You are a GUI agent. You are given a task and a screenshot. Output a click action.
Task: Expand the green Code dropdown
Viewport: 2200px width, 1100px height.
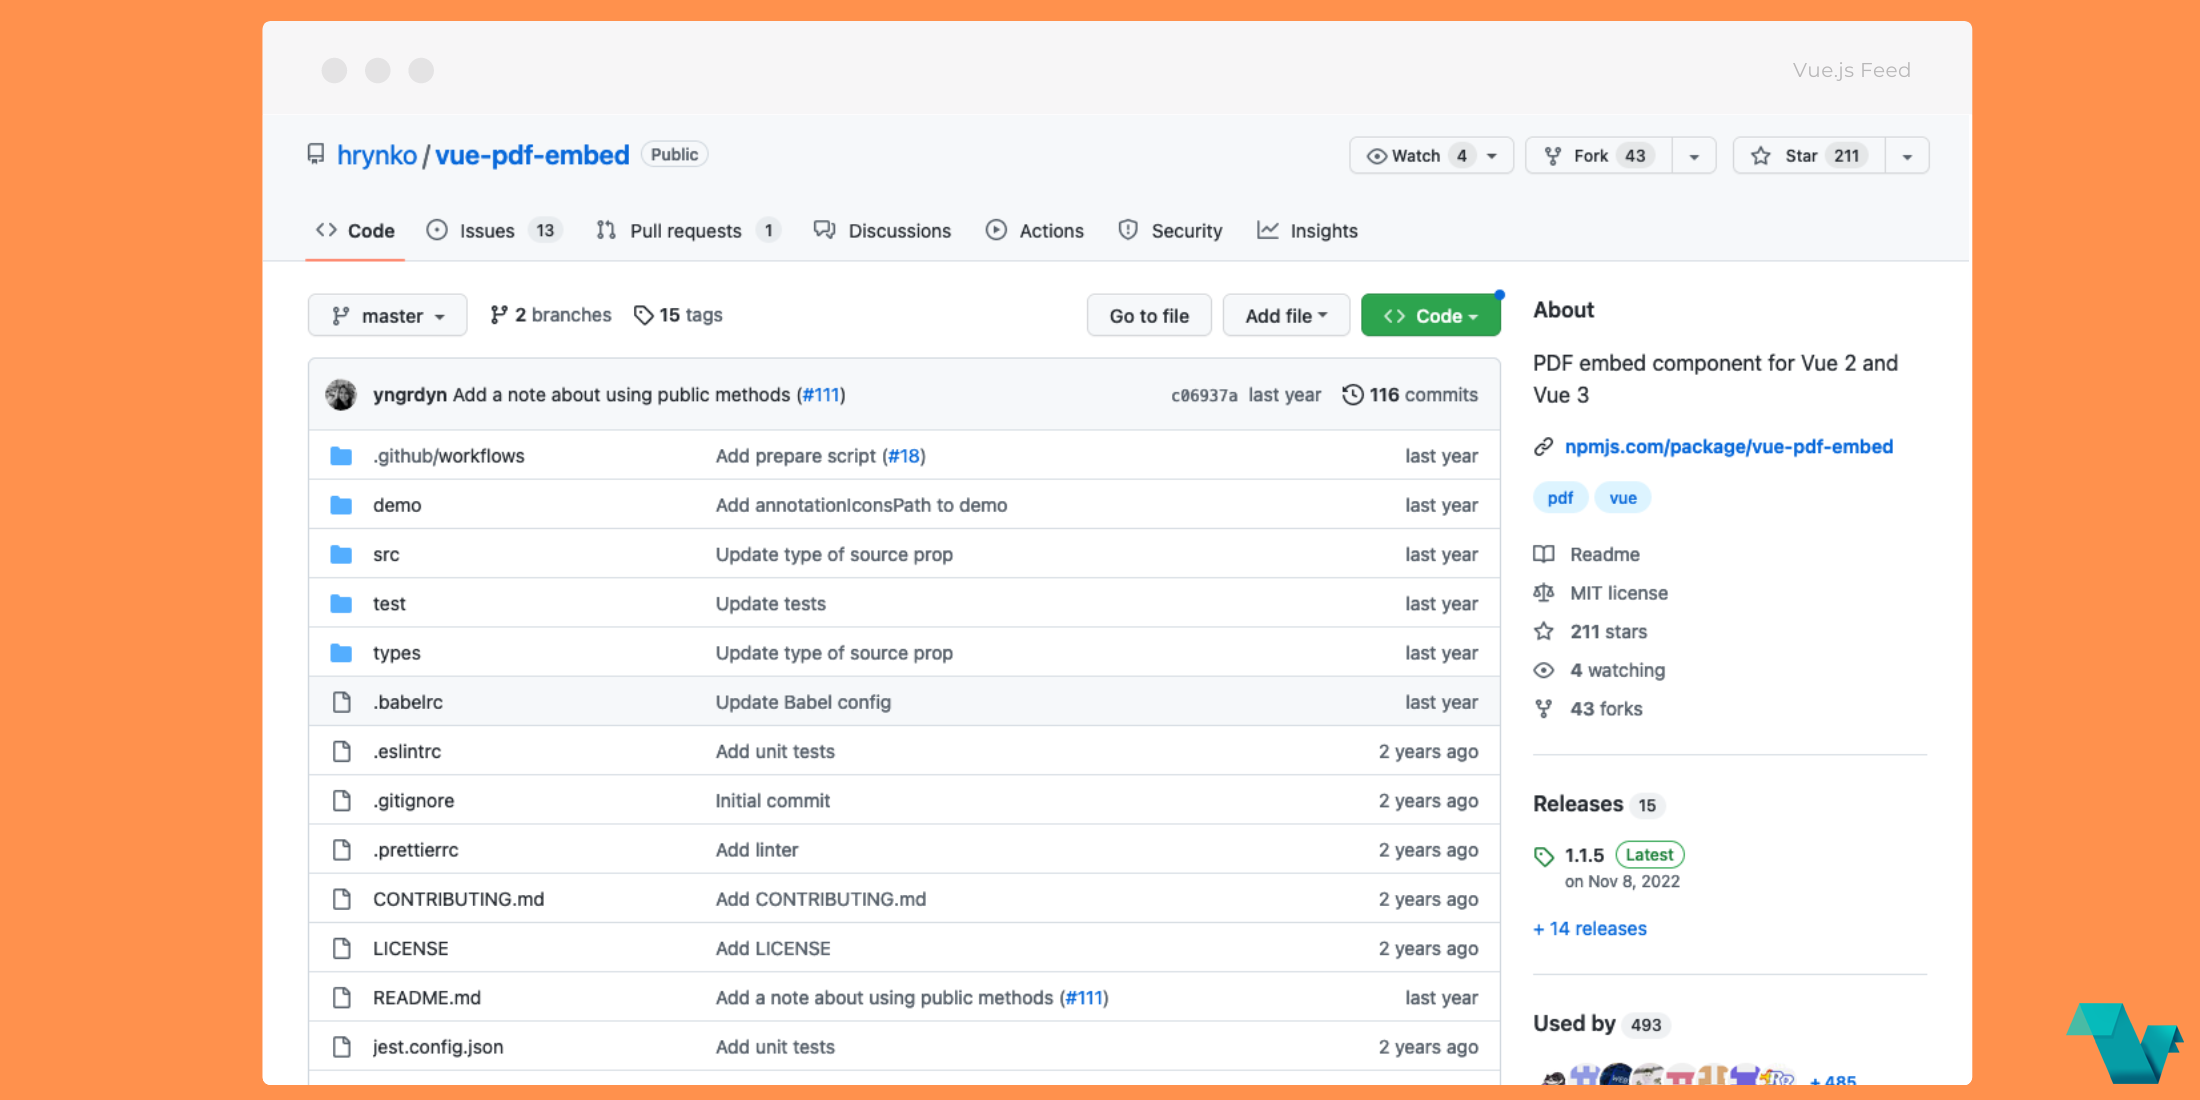tap(1430, 316)
